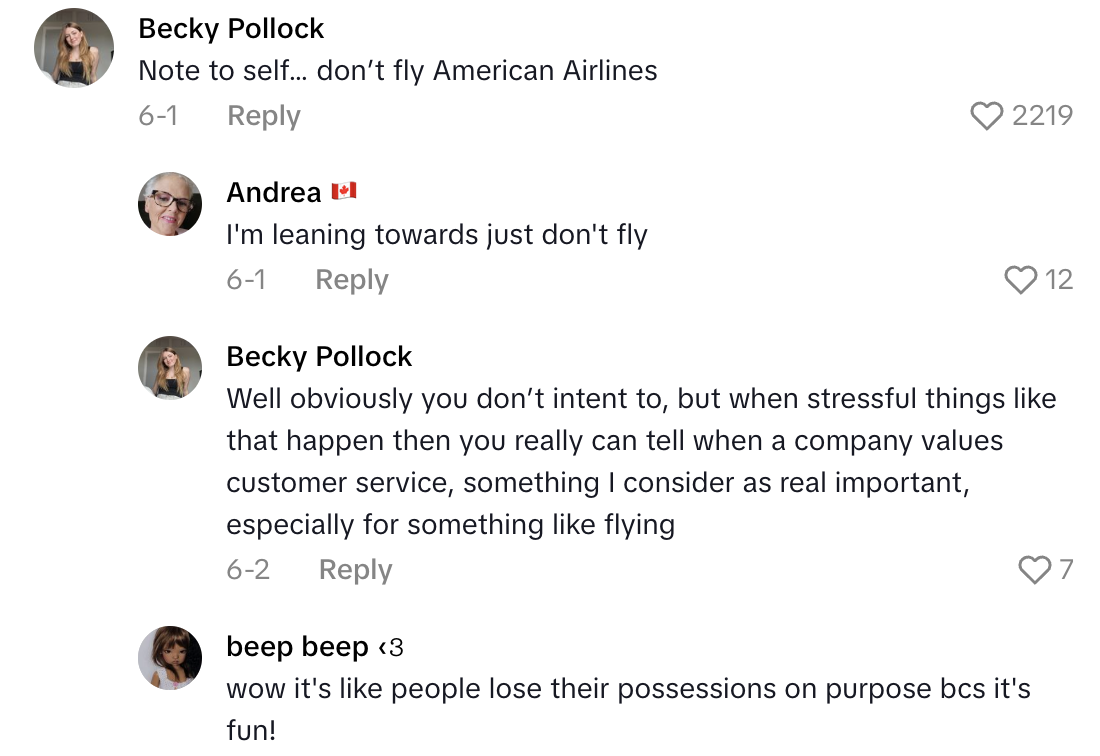
Task: Click the 12 likes count on Andrea's comment
Action: (1058, 280)
